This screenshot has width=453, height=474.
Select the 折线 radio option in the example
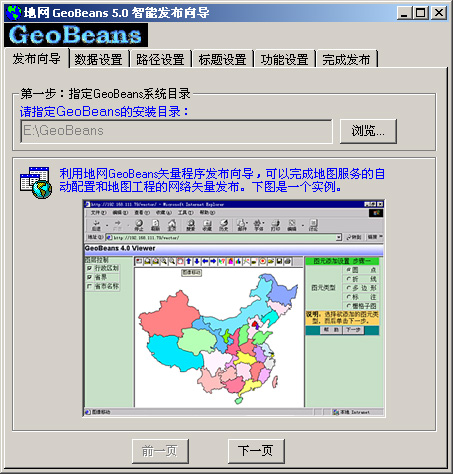tap(349, 279)
